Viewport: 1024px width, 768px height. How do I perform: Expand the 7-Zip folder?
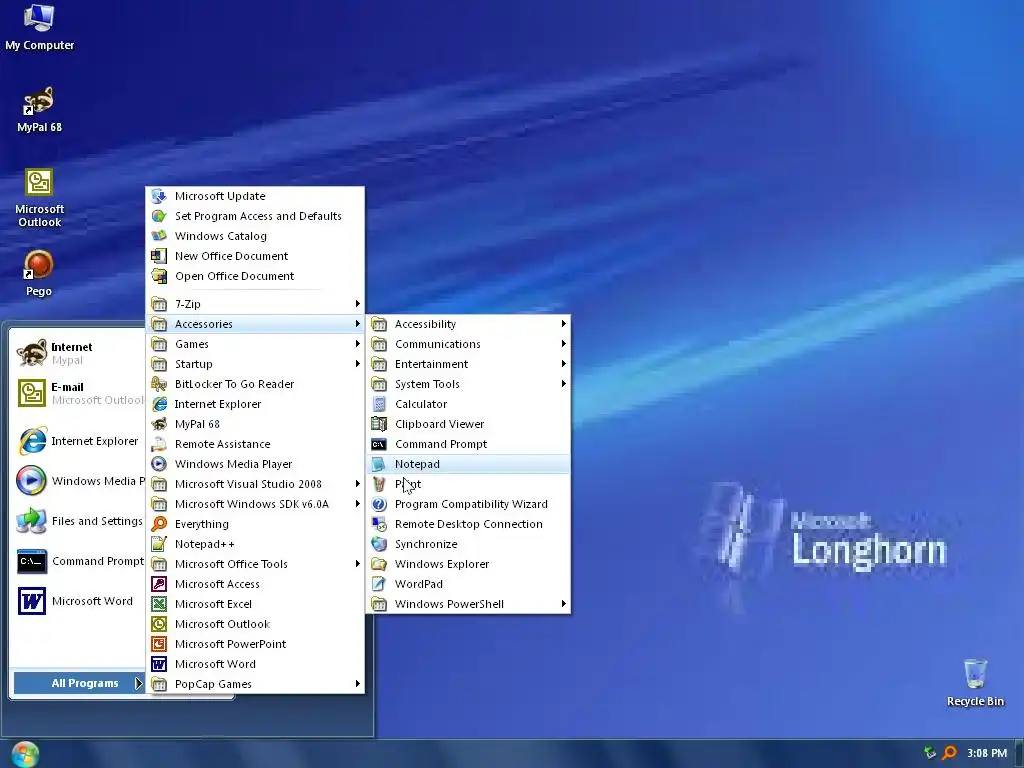tap(255, 304)
